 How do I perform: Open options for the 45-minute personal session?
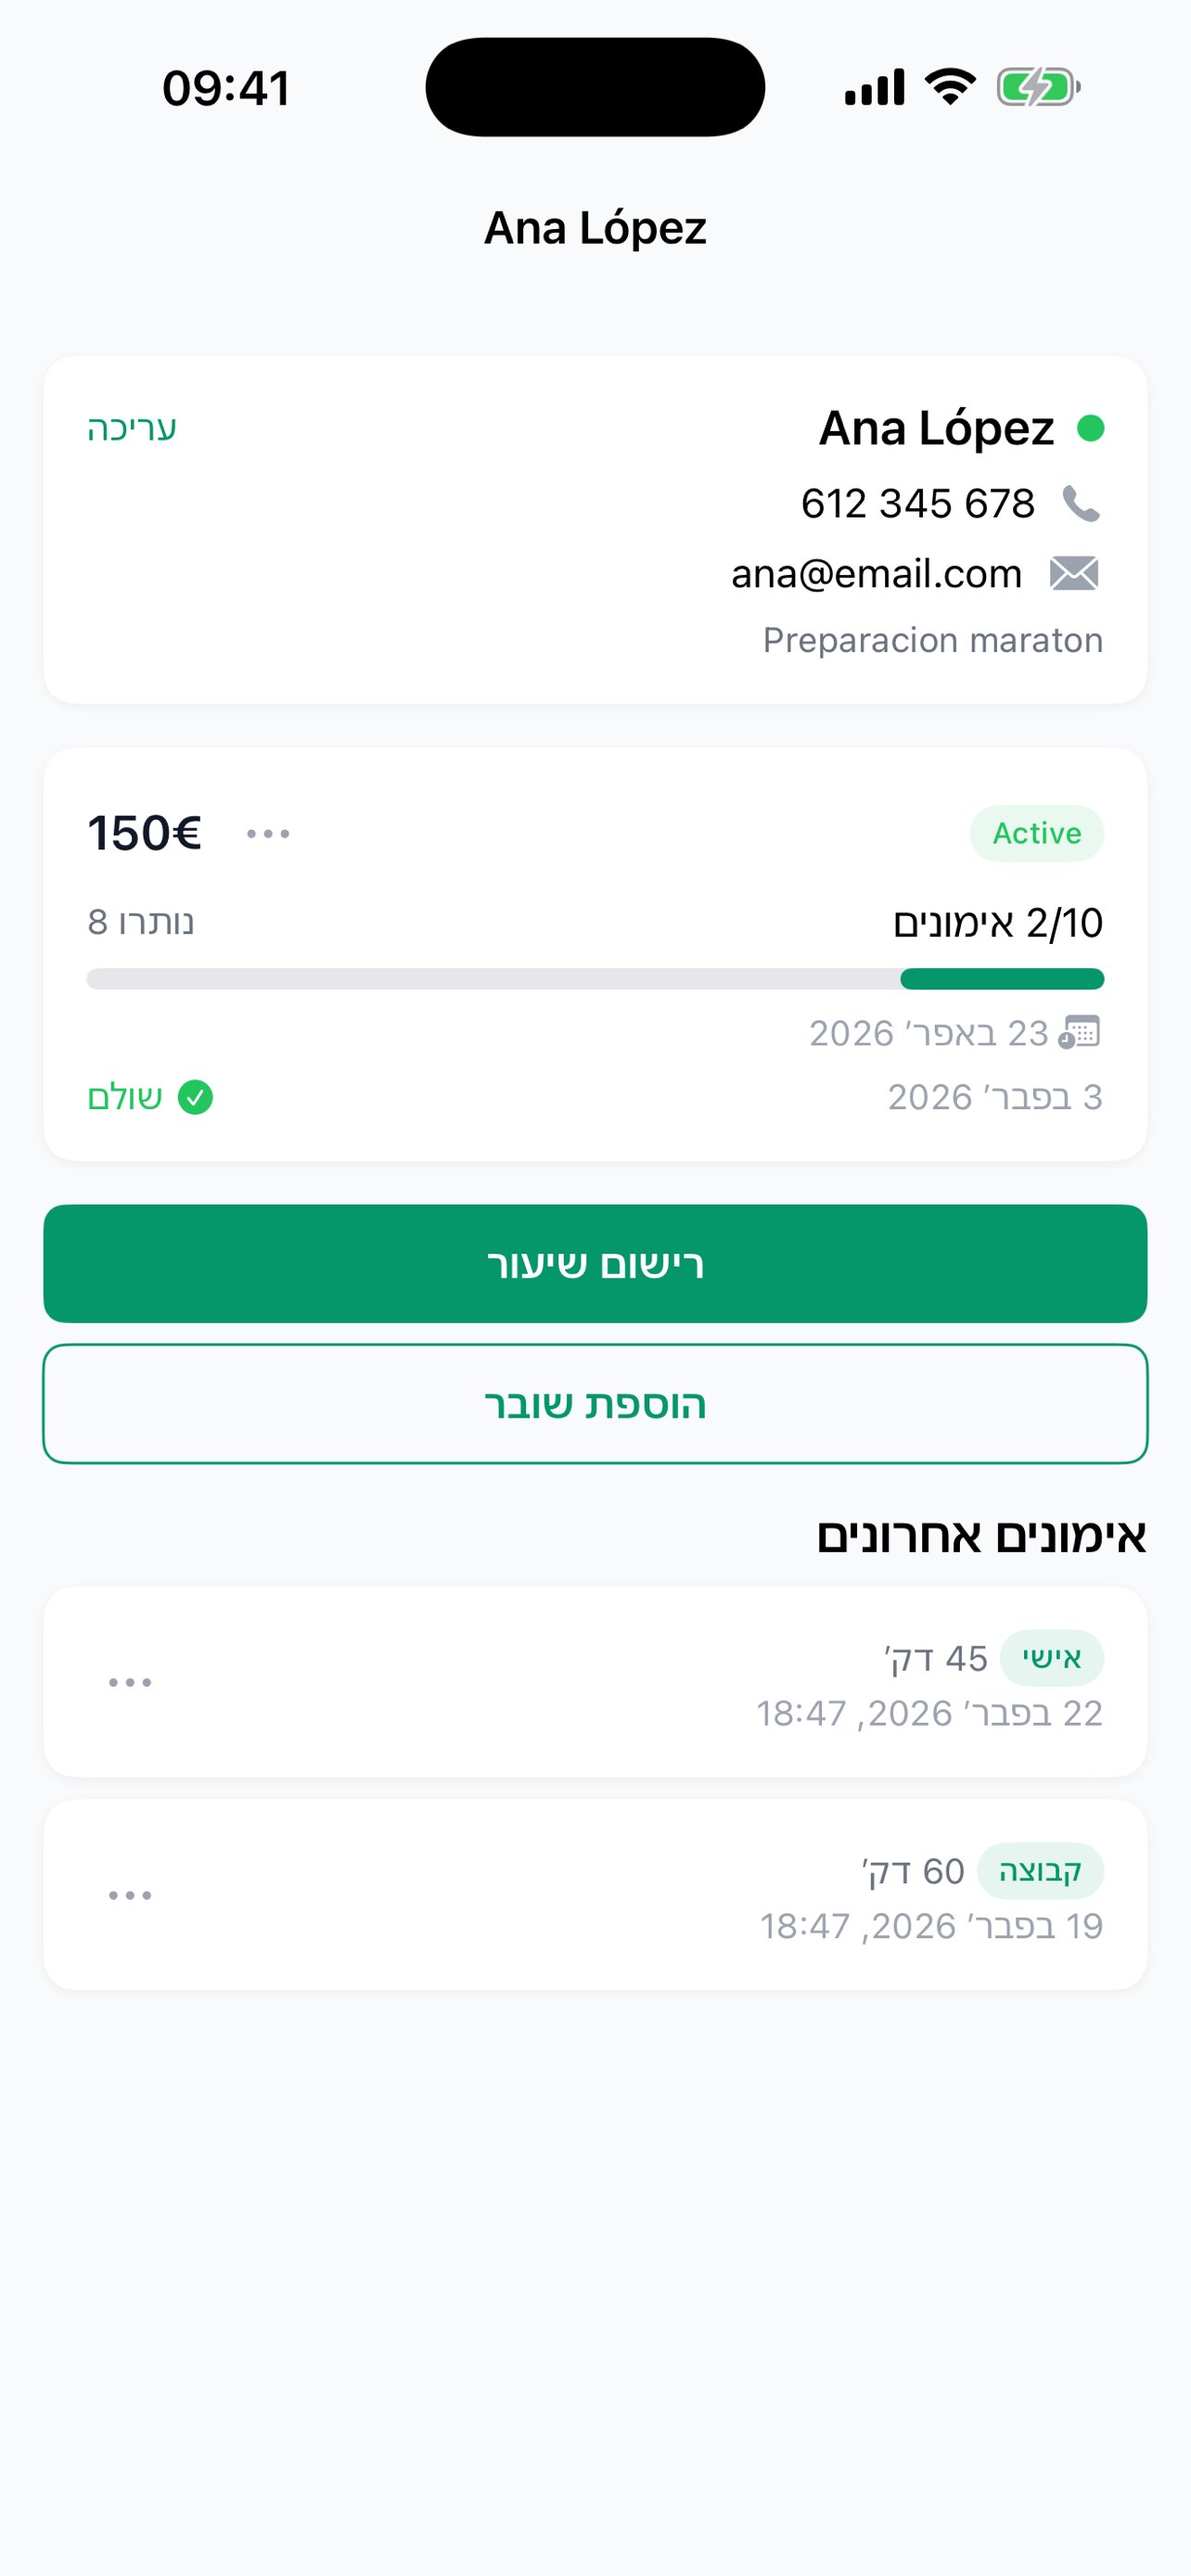coord(130,1683)
